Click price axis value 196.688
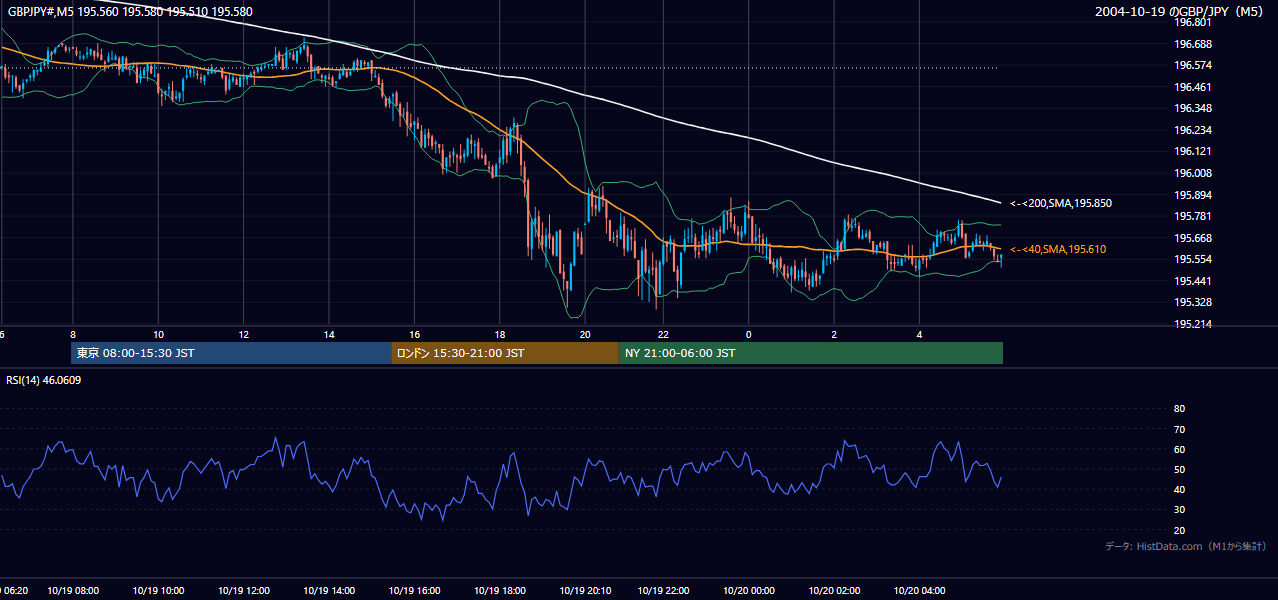Viewport: 1278px width, 600px height. 1192,44
